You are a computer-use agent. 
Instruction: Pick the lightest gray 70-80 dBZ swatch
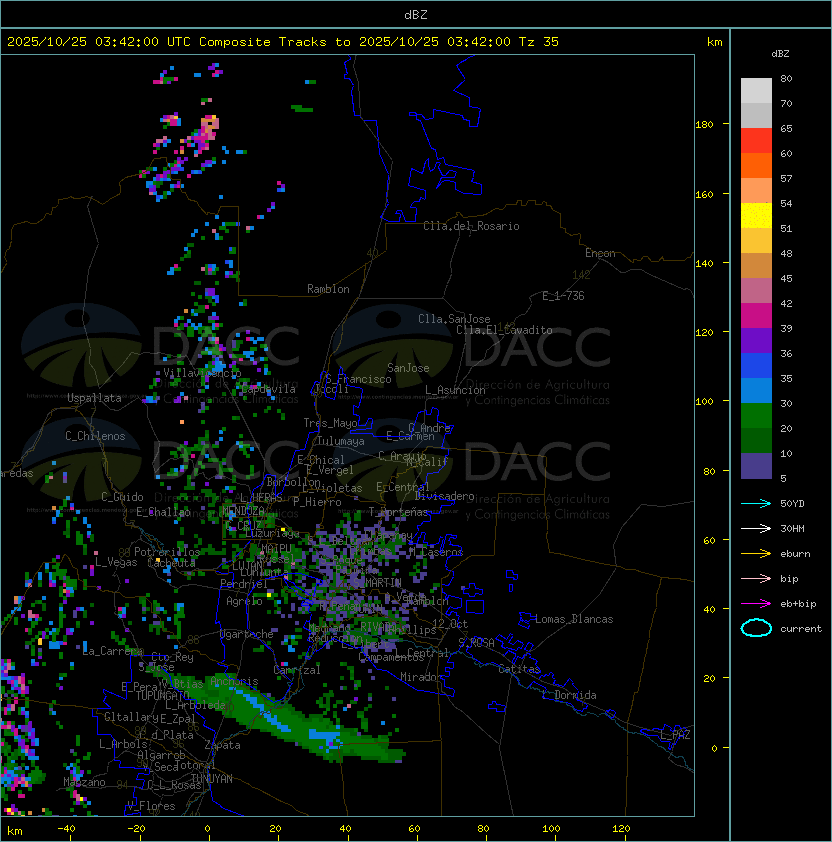tap(756, 91)
